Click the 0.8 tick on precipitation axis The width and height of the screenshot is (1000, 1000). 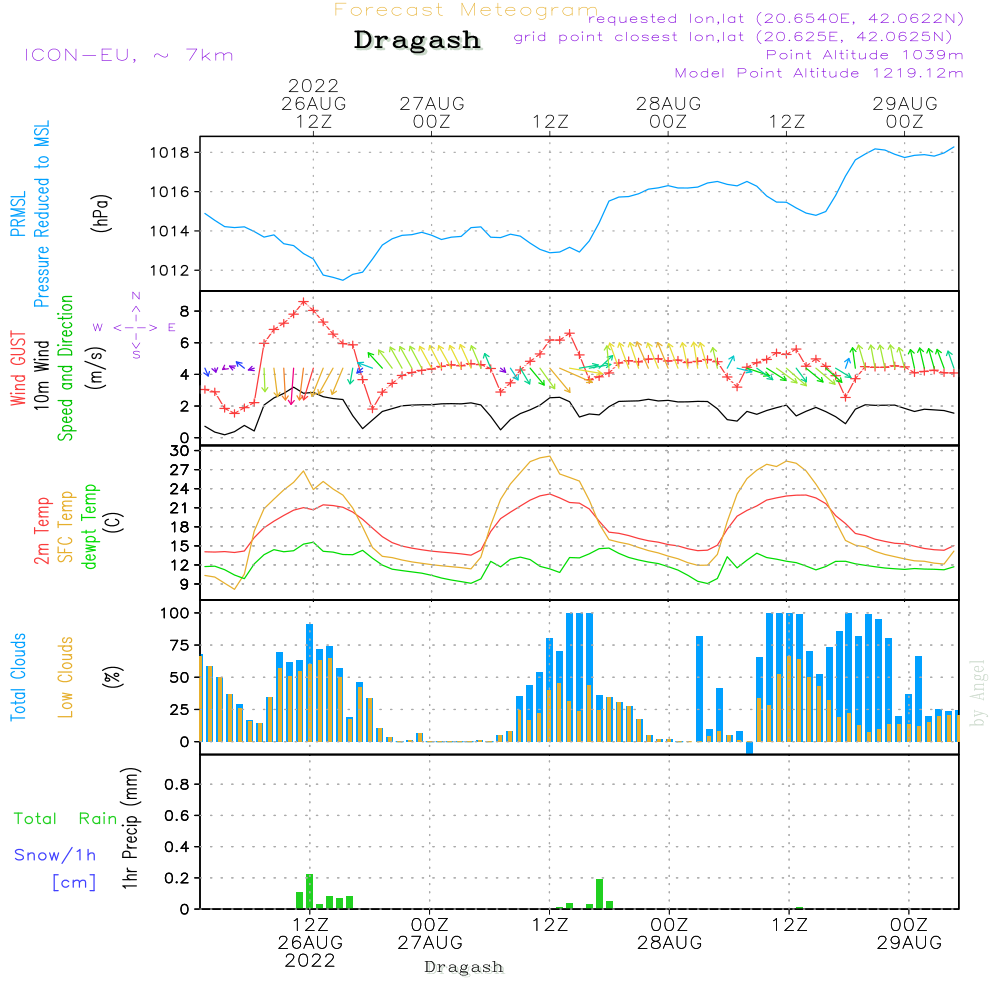[177, 784]
